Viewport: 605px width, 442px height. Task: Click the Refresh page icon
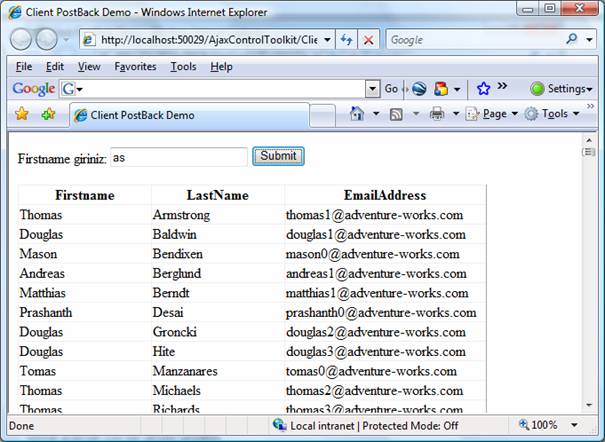[x=346, y=40]
